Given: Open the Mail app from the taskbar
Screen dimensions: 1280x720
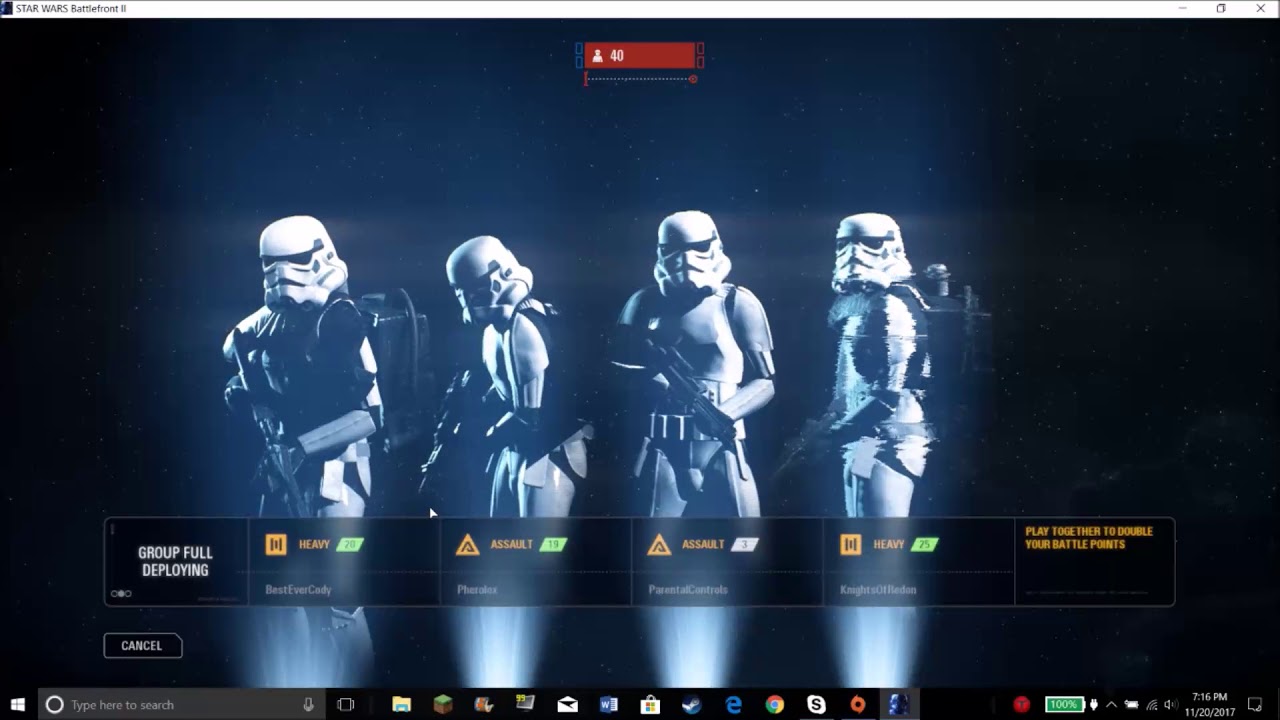Looking at the screenshot, I should 567,705.
